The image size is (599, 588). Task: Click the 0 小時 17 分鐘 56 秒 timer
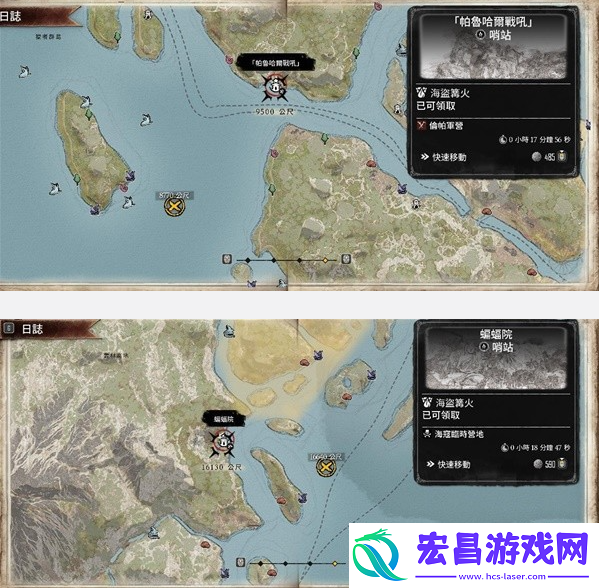point(539,139)
